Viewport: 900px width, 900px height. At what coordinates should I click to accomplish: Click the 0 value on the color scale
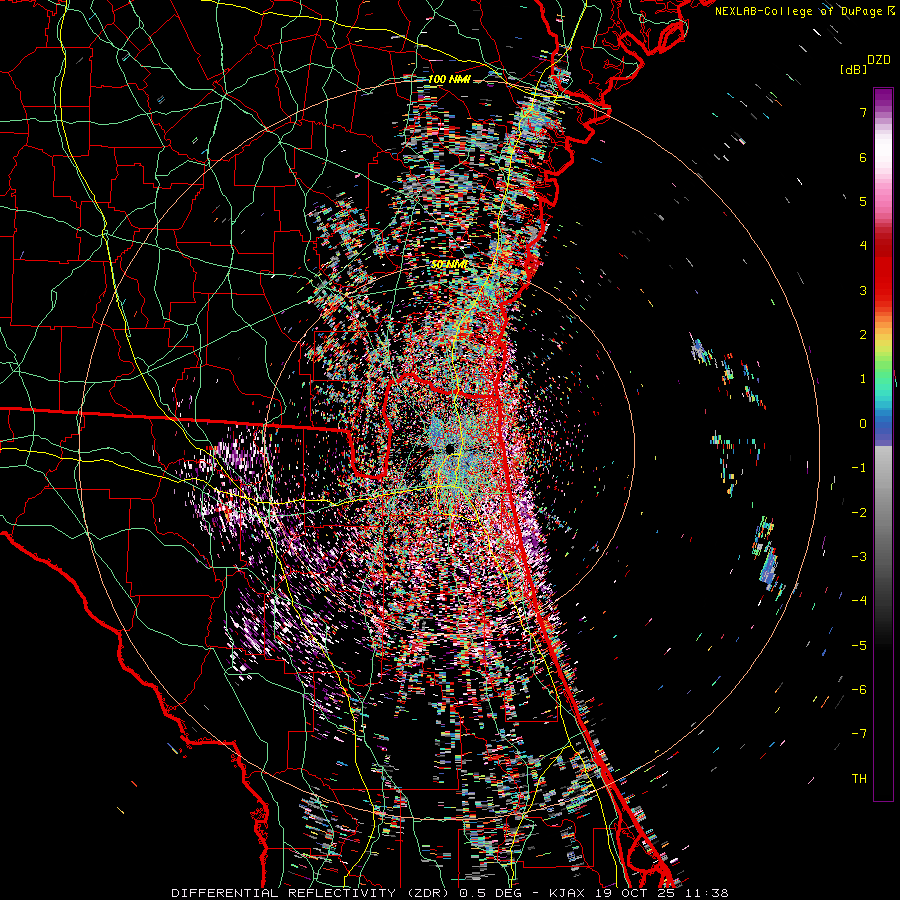(863, 424)
